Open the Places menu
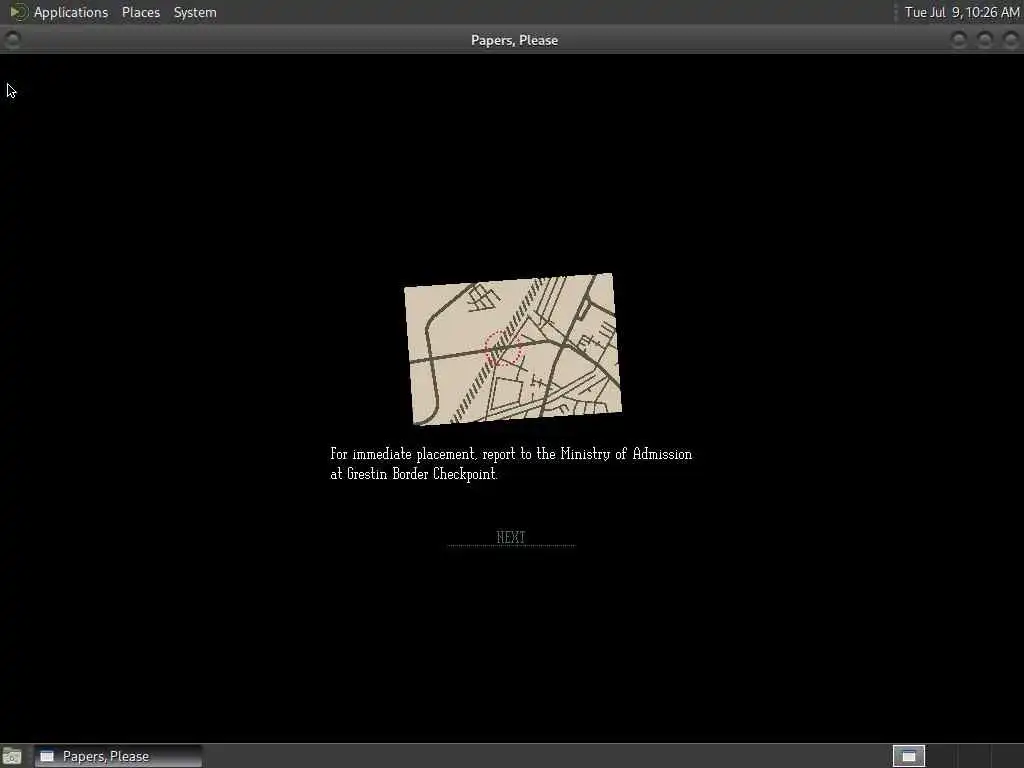 tap(141, 12)
